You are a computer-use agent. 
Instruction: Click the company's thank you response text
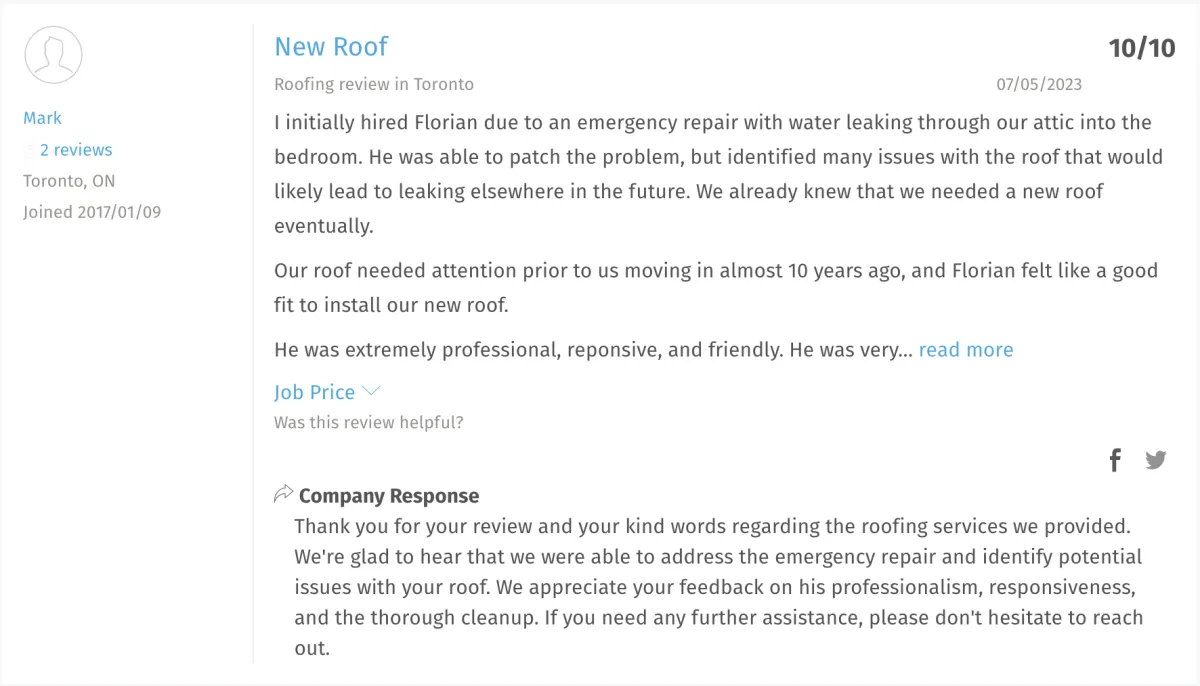pyautogui.click(x=717, y=587)
